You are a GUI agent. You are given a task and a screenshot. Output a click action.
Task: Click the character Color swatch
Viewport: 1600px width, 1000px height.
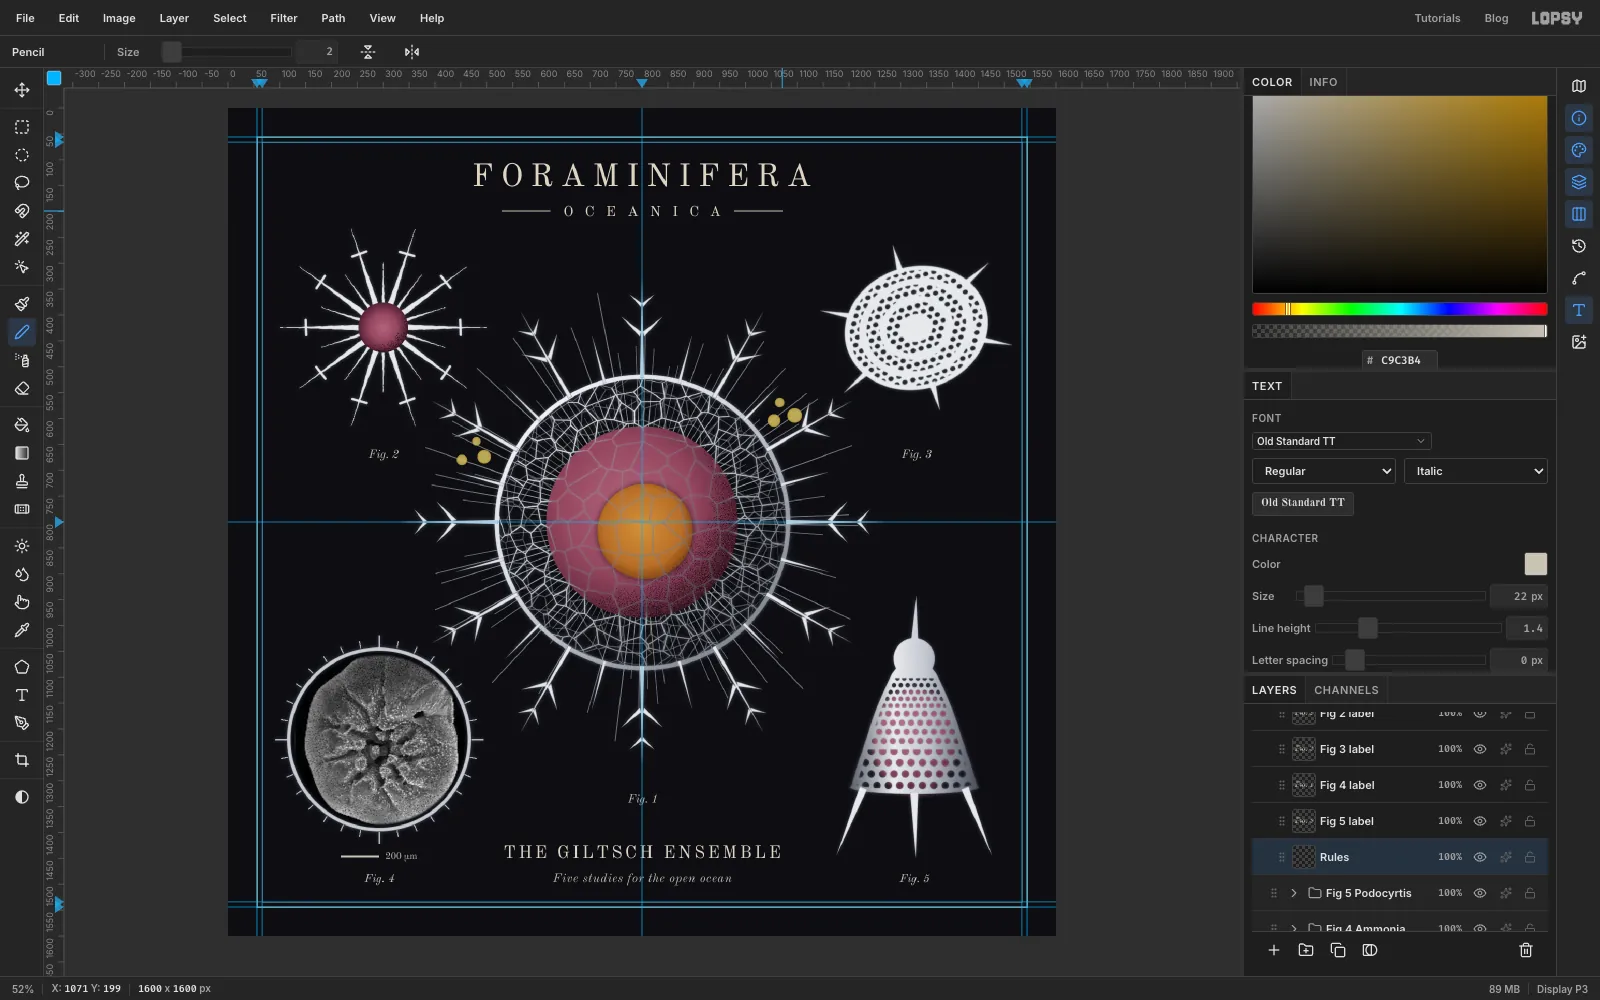click(1535, 564)
